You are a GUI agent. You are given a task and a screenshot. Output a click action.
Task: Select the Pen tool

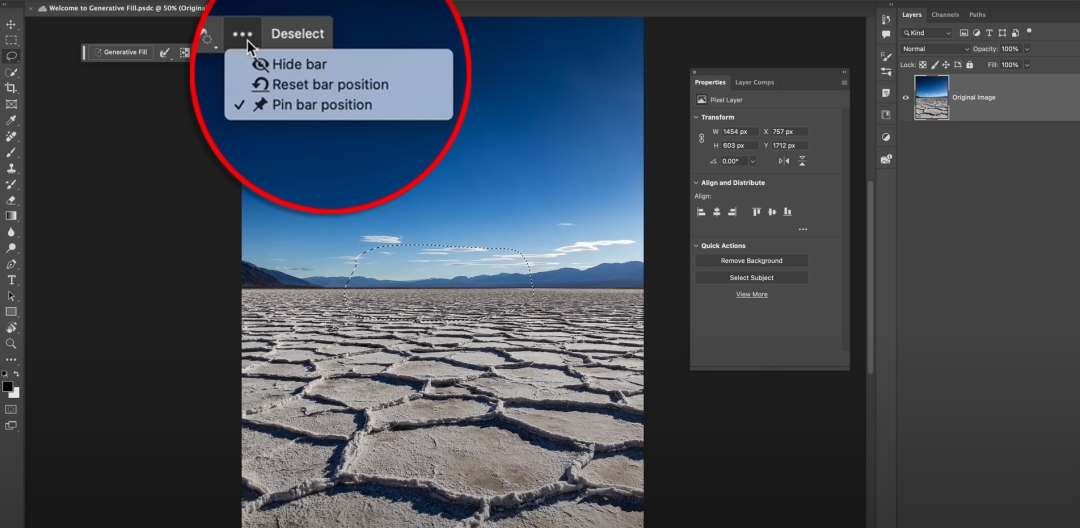pos(11,264)
